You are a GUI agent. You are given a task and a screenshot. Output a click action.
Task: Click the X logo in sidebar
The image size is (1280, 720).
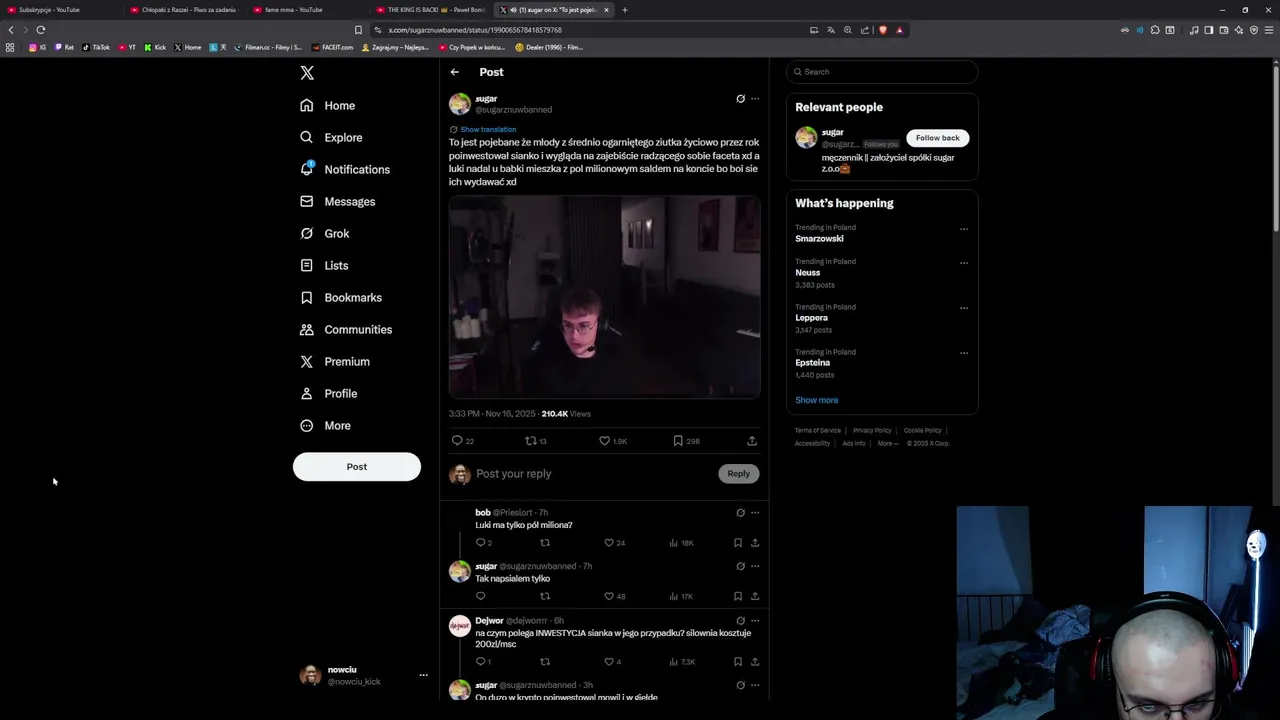[307, 73]
